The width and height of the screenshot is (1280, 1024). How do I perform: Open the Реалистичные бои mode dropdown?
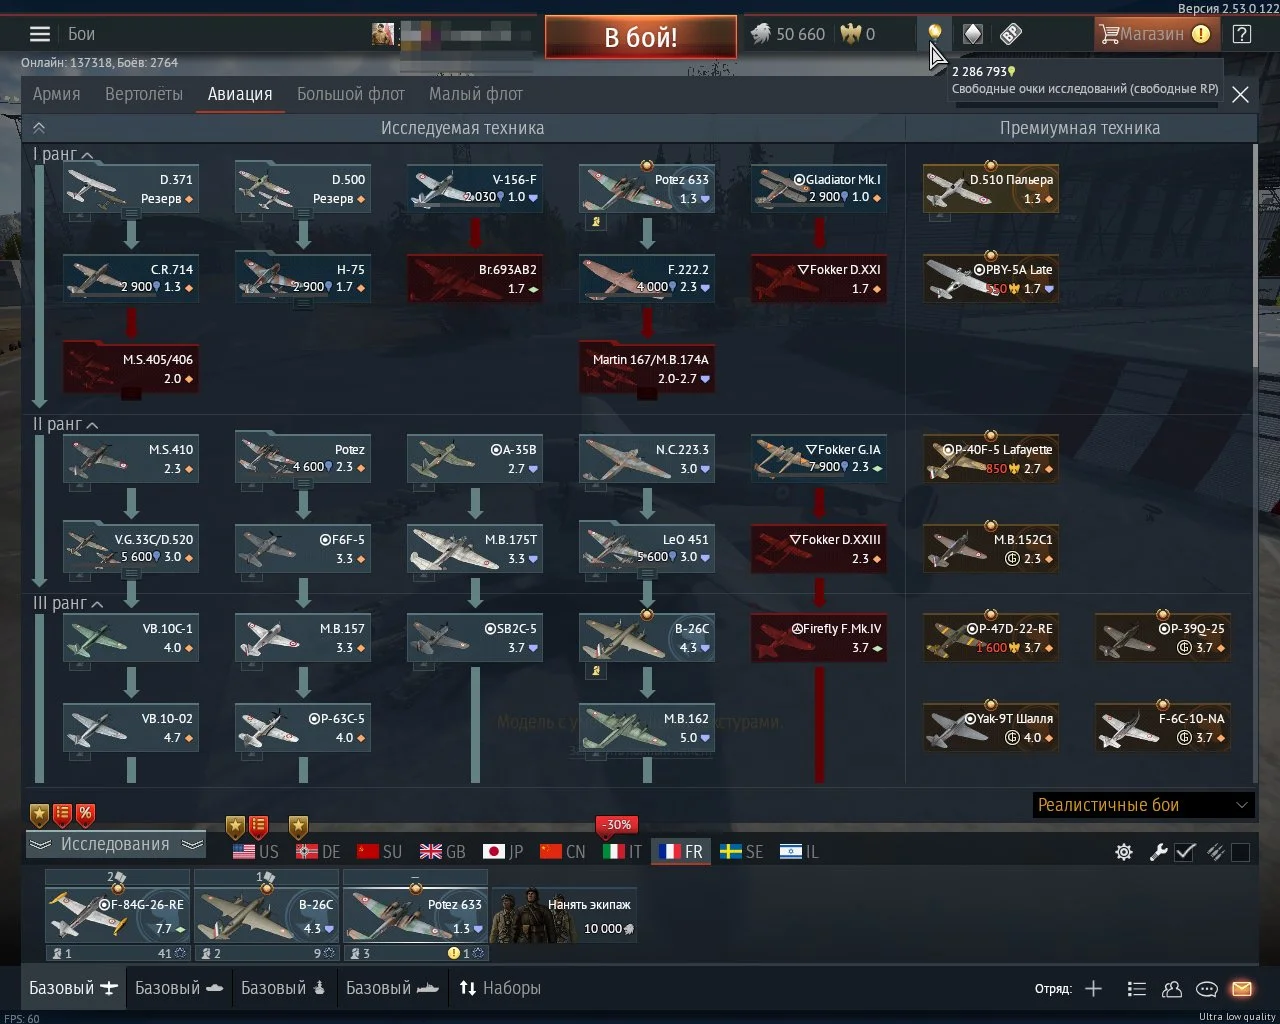[1143, 805]
